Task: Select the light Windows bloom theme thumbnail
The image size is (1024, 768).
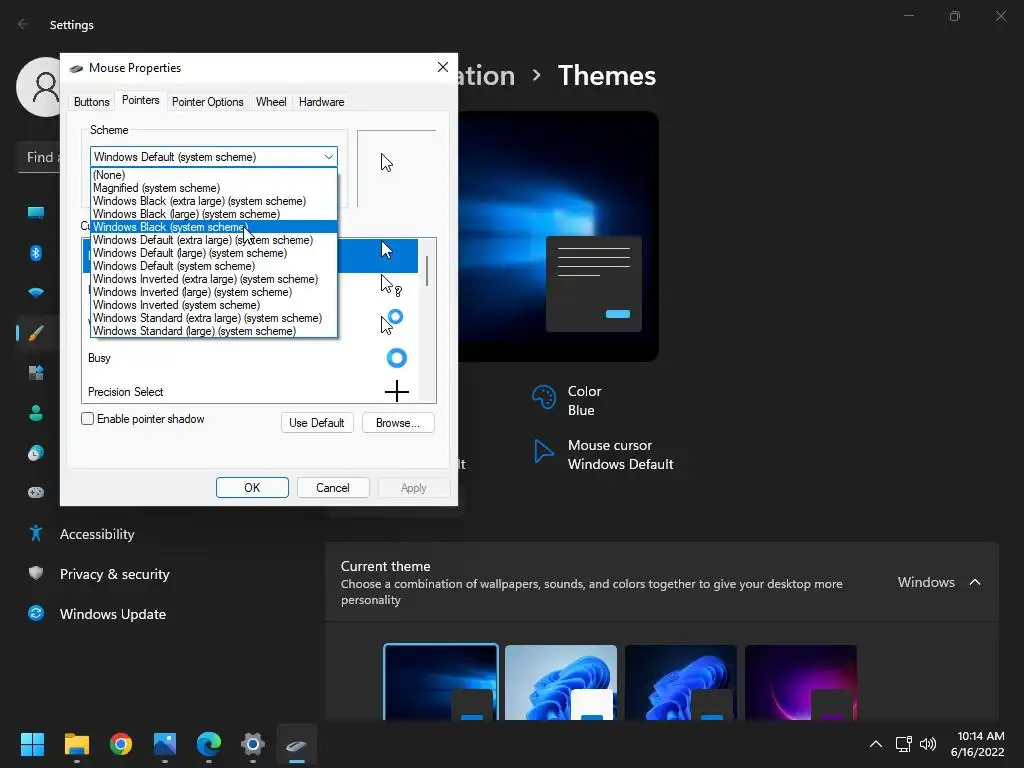Action: (x=561, y=682)
